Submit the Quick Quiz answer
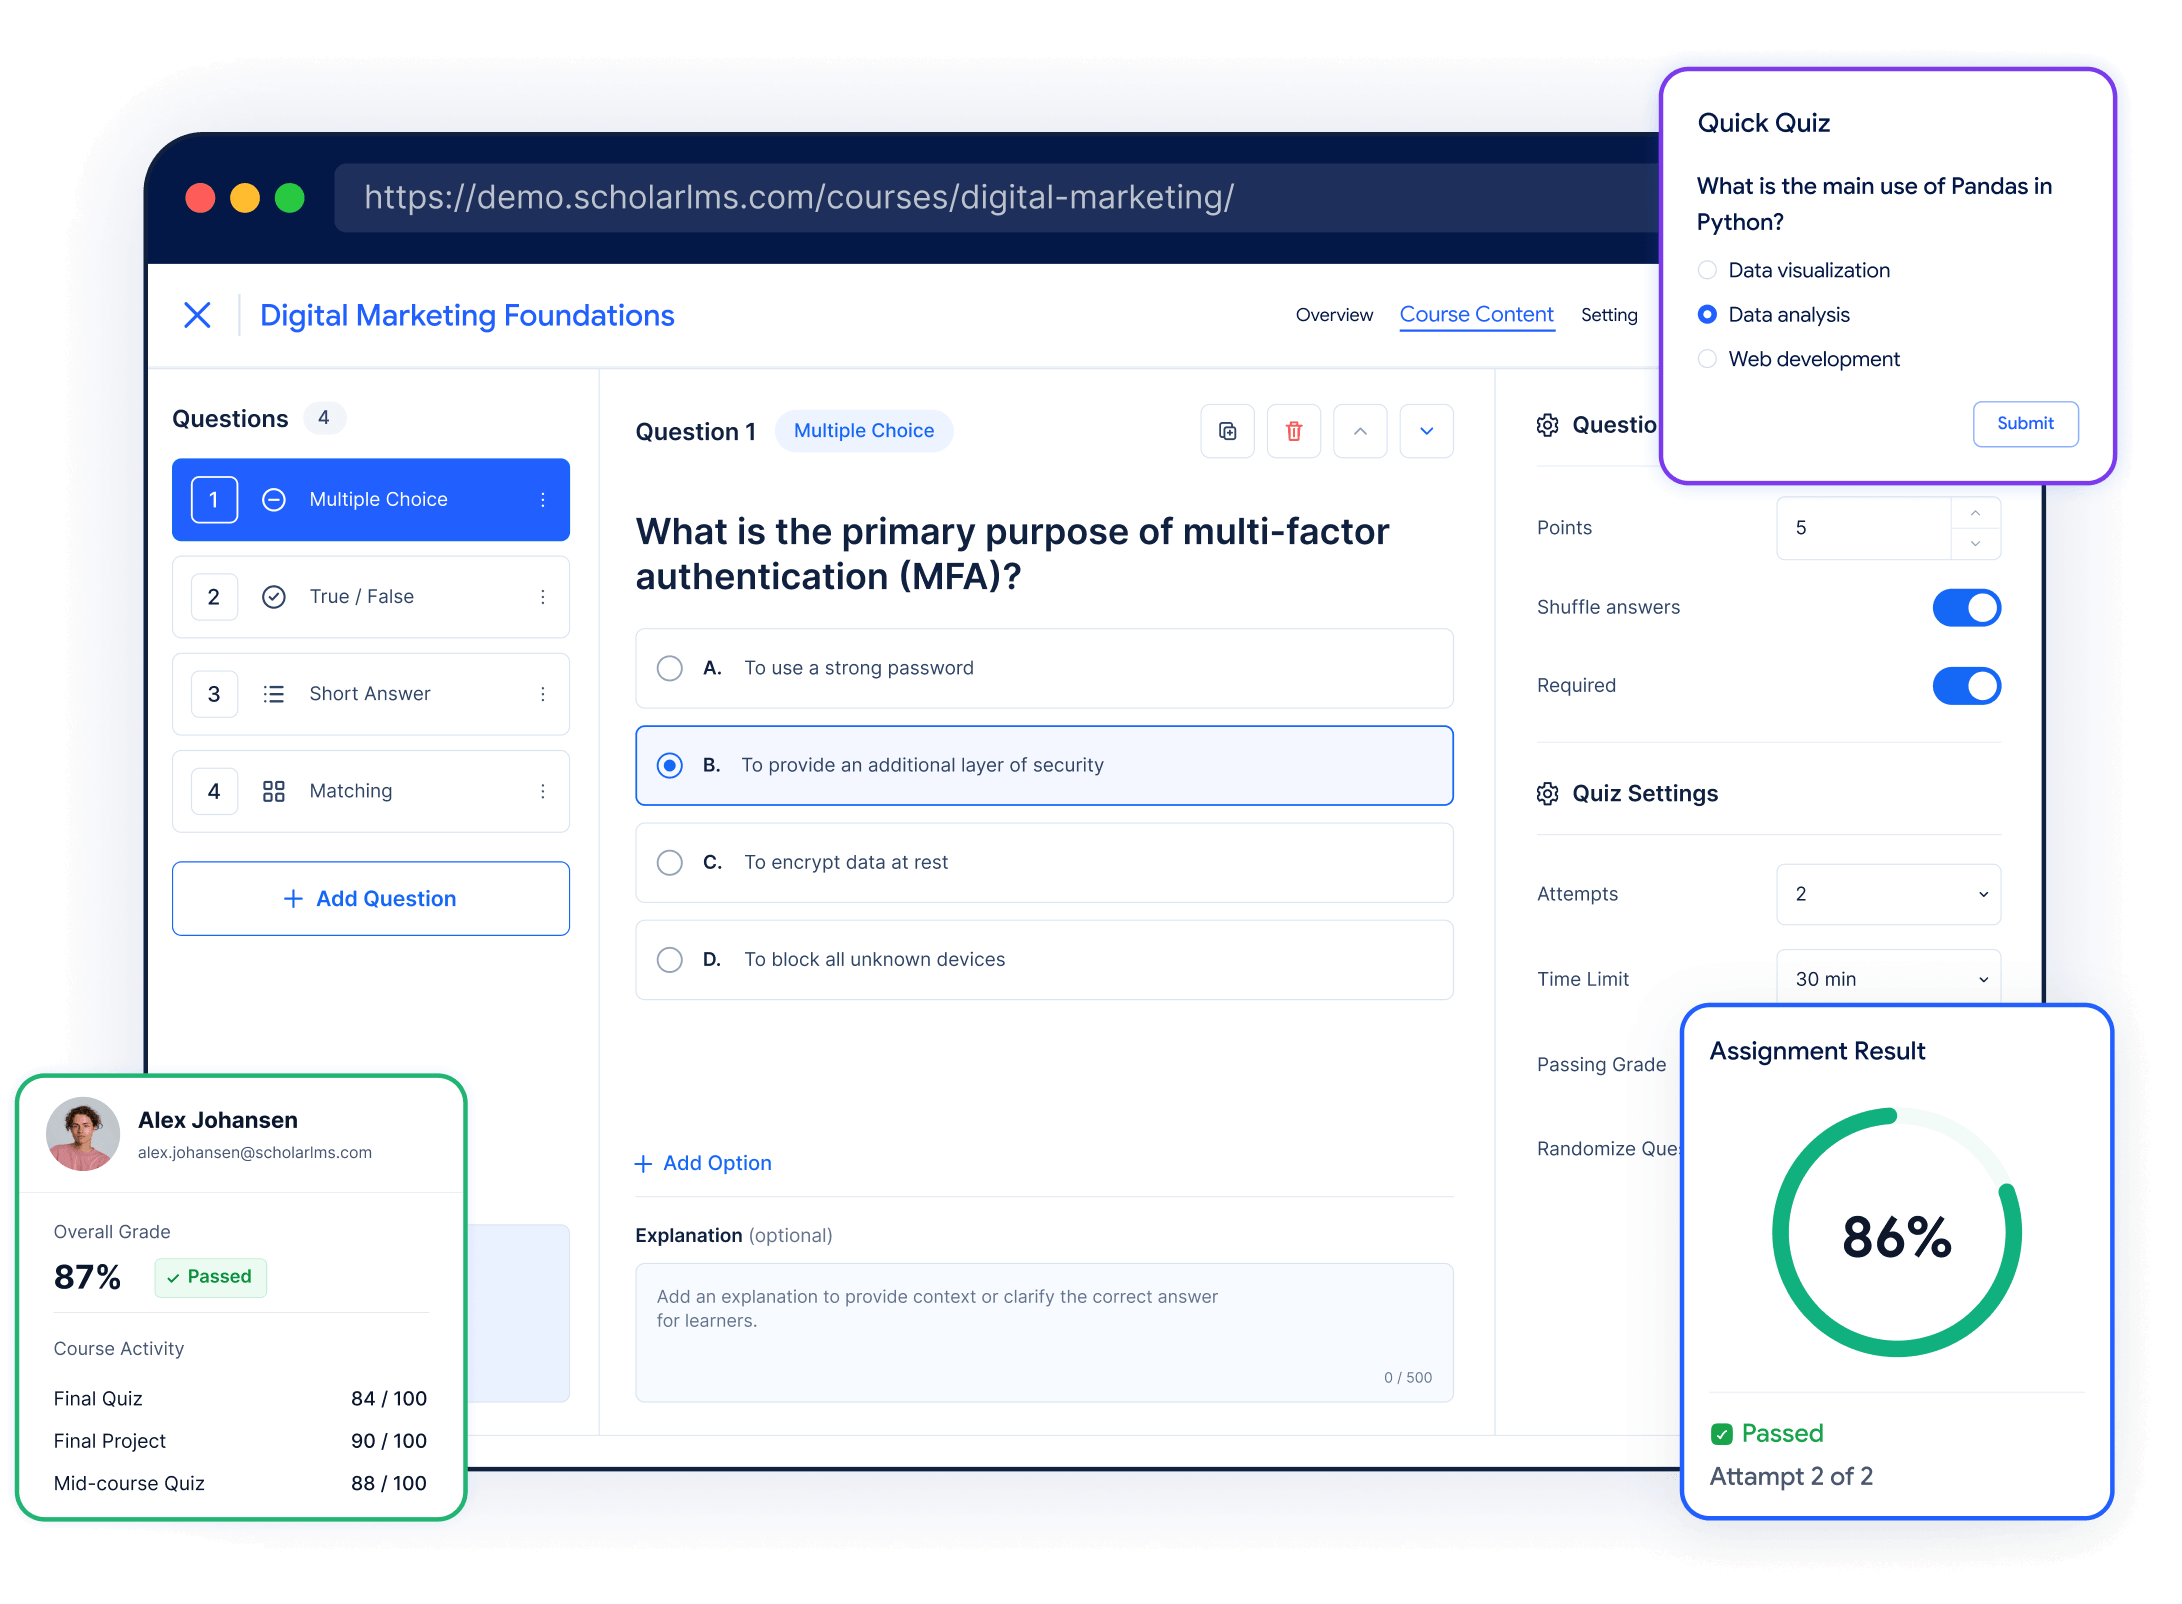The width and height of the screenshot is (2182, 1604). tap(2025, 424)
